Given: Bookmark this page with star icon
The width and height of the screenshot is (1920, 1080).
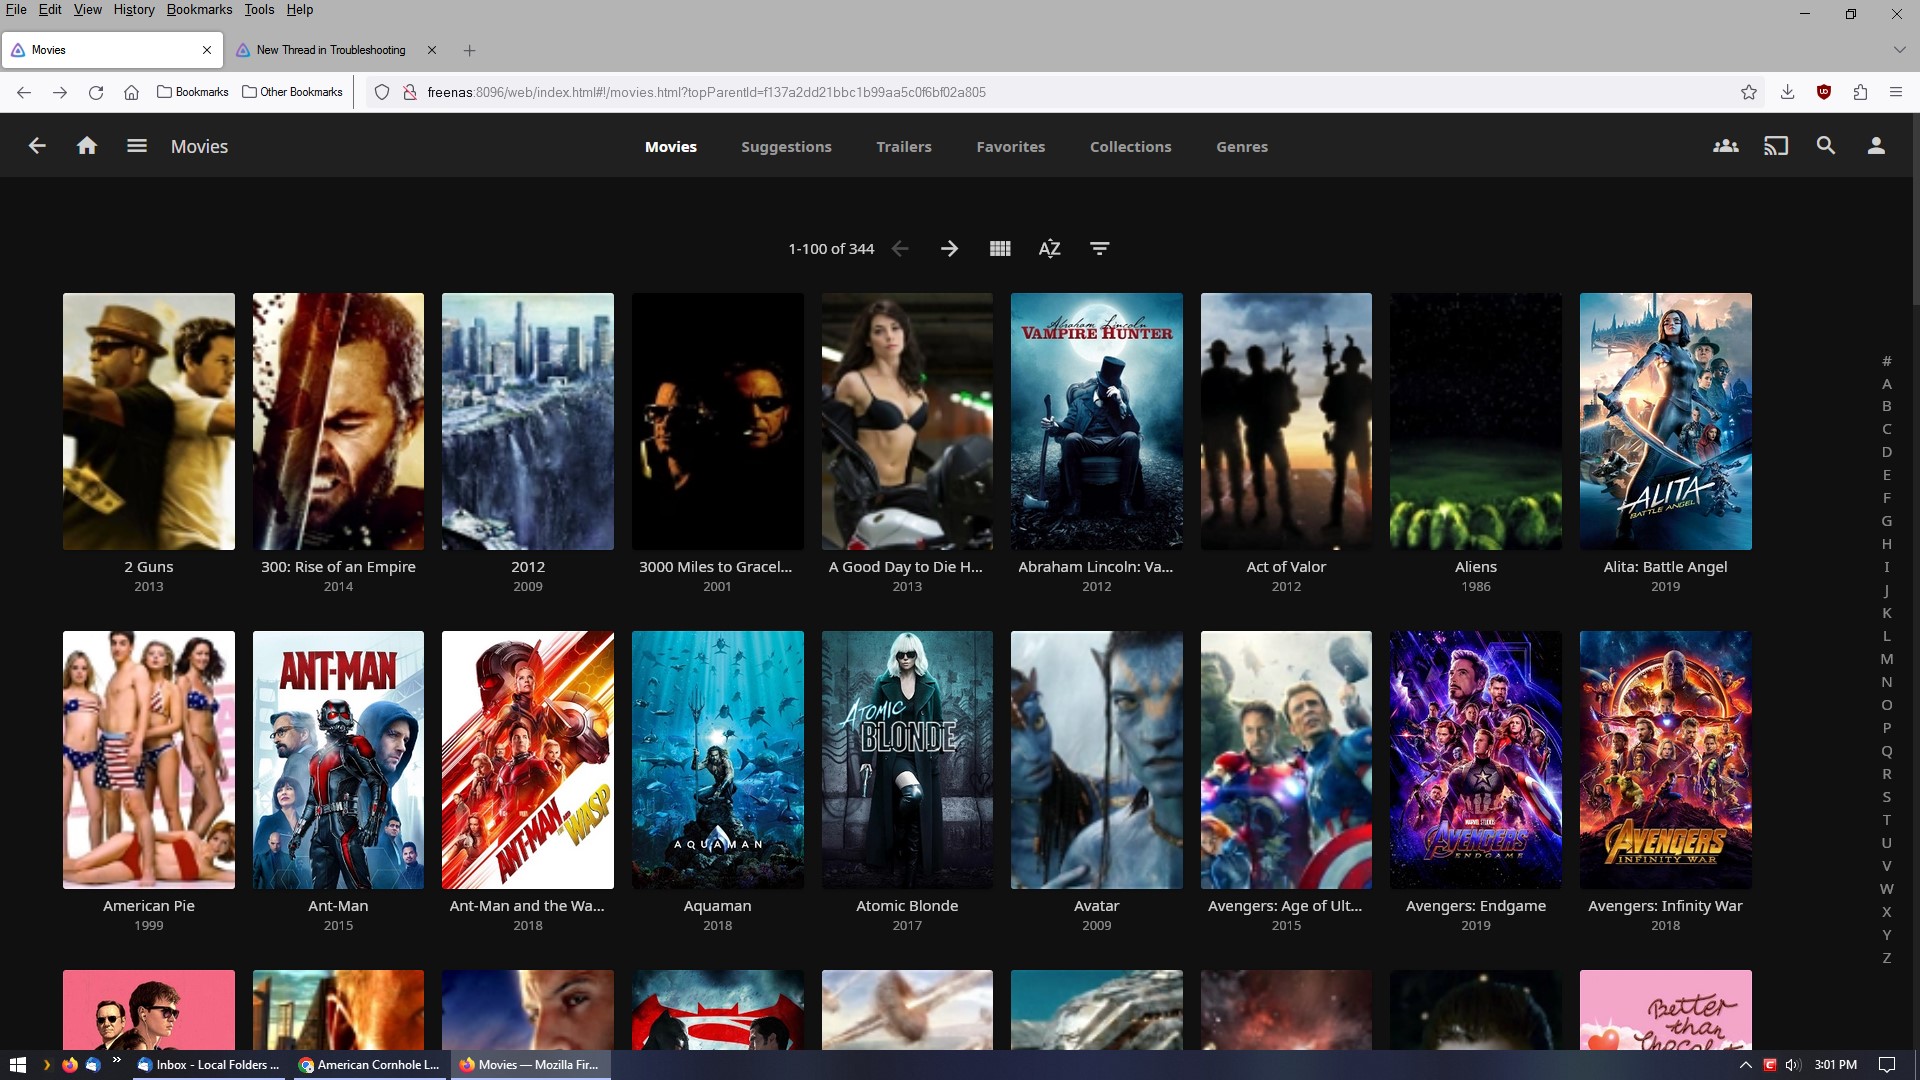Looking at the screenshot, I should [x=1748, y=92].
